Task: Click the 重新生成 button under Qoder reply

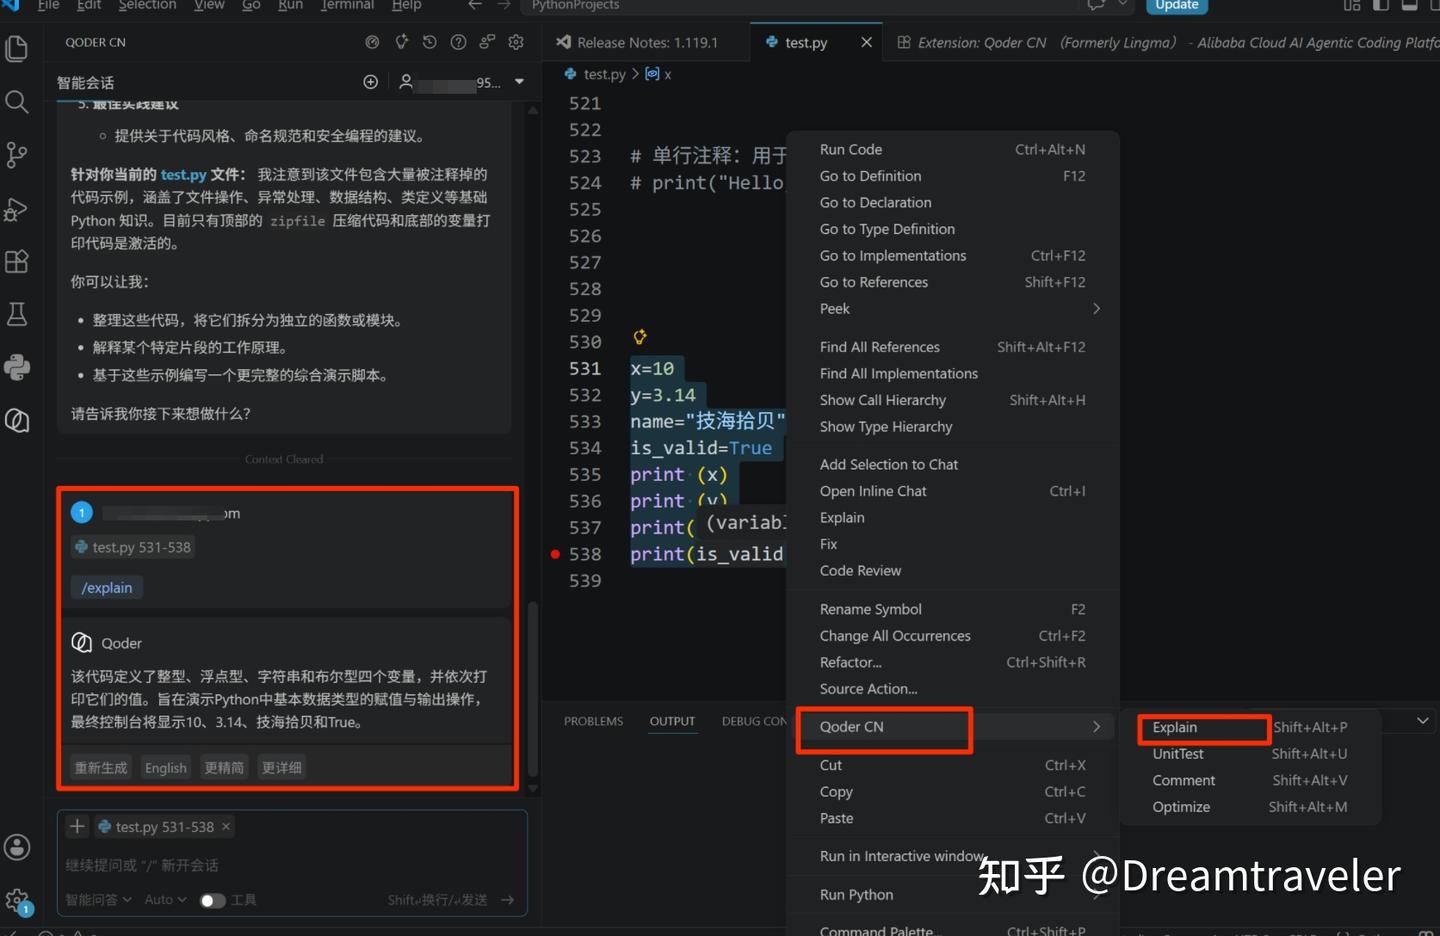Action: coord(101,768)
